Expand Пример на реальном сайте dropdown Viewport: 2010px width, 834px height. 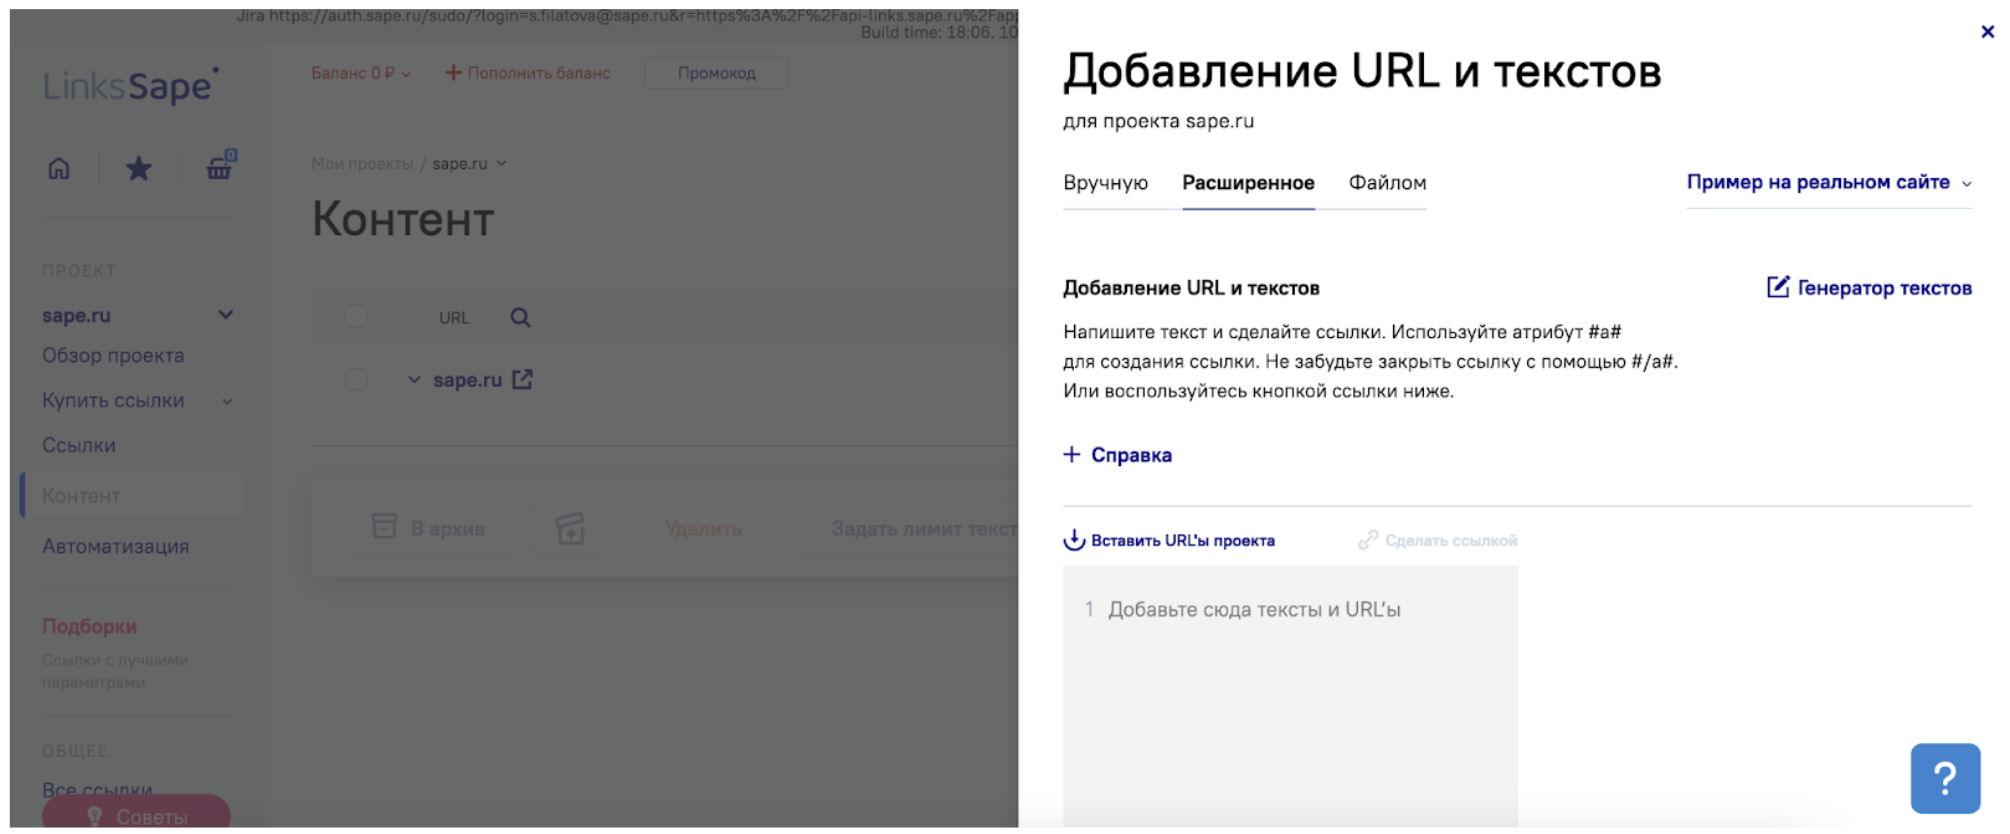(x=1828, y=183)
